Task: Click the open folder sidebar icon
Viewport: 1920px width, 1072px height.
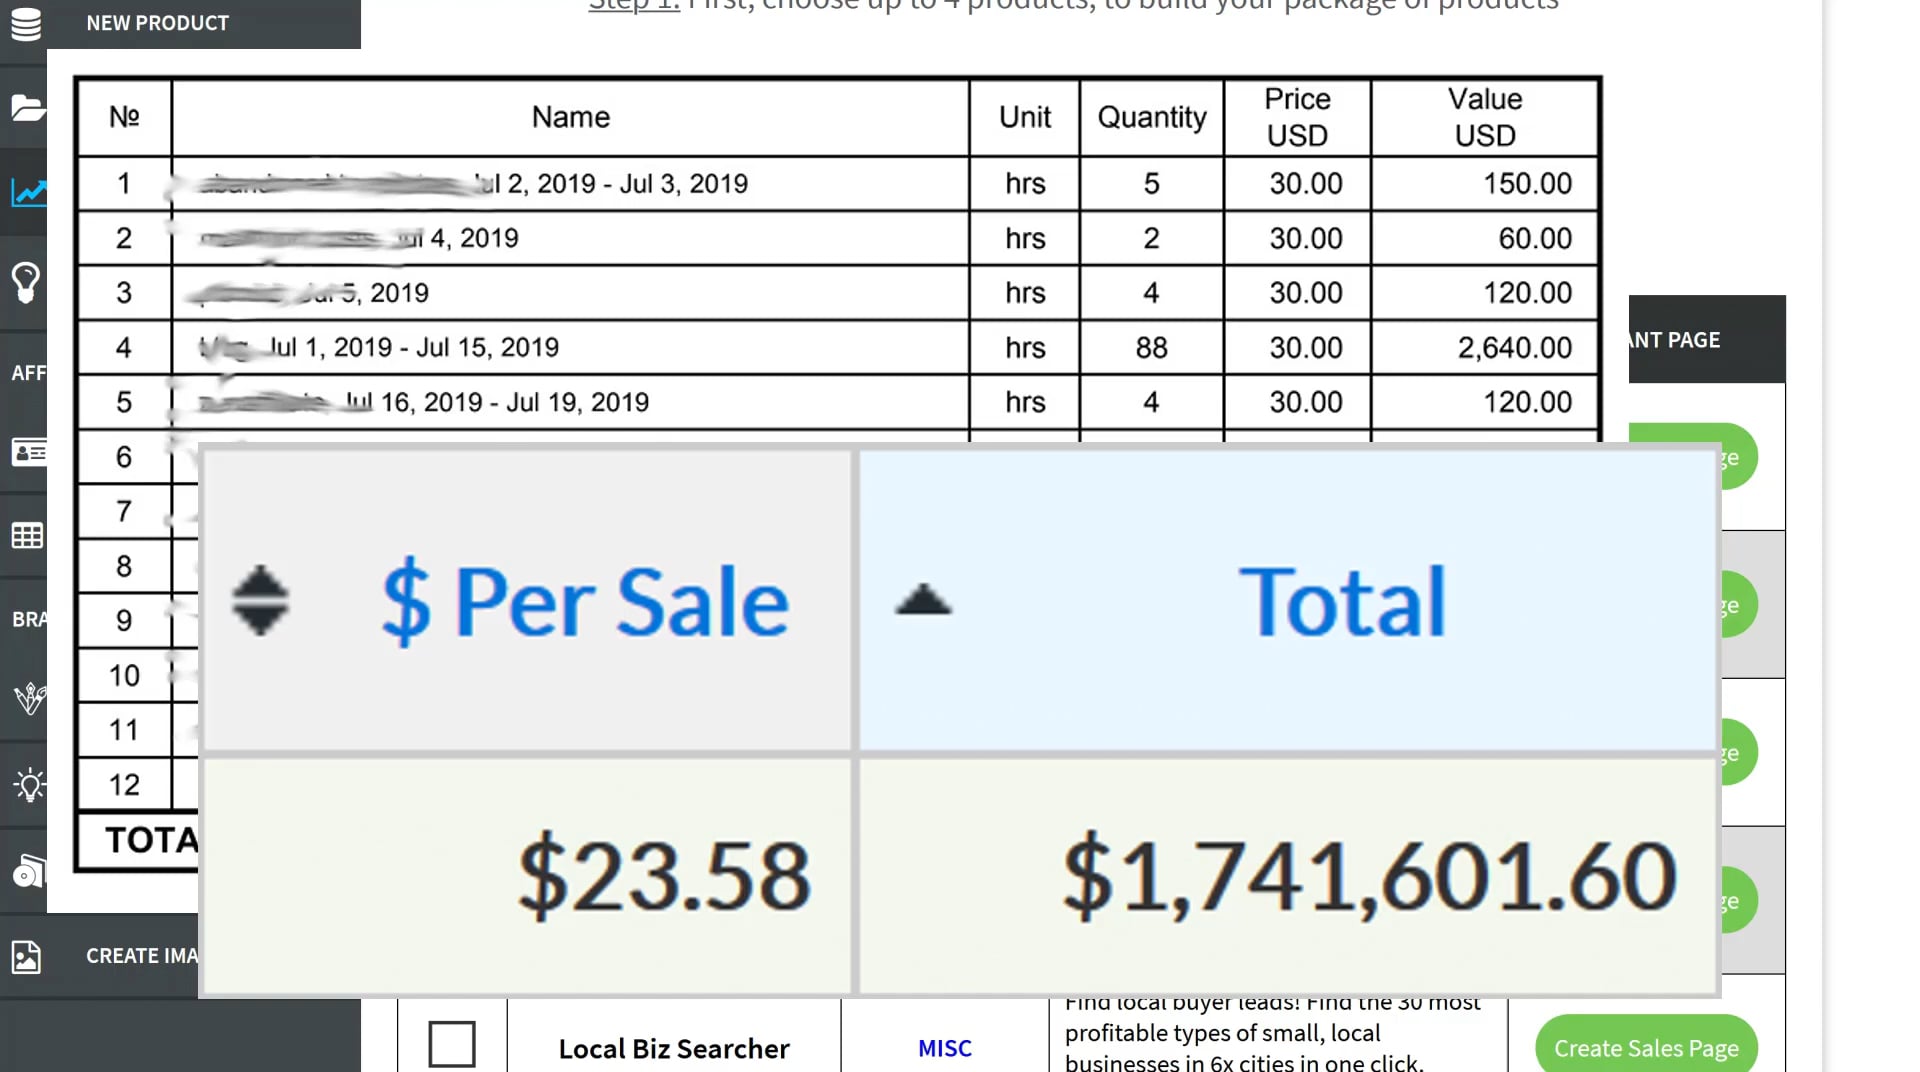Action: pyautogui.click(x=27, y=107)
